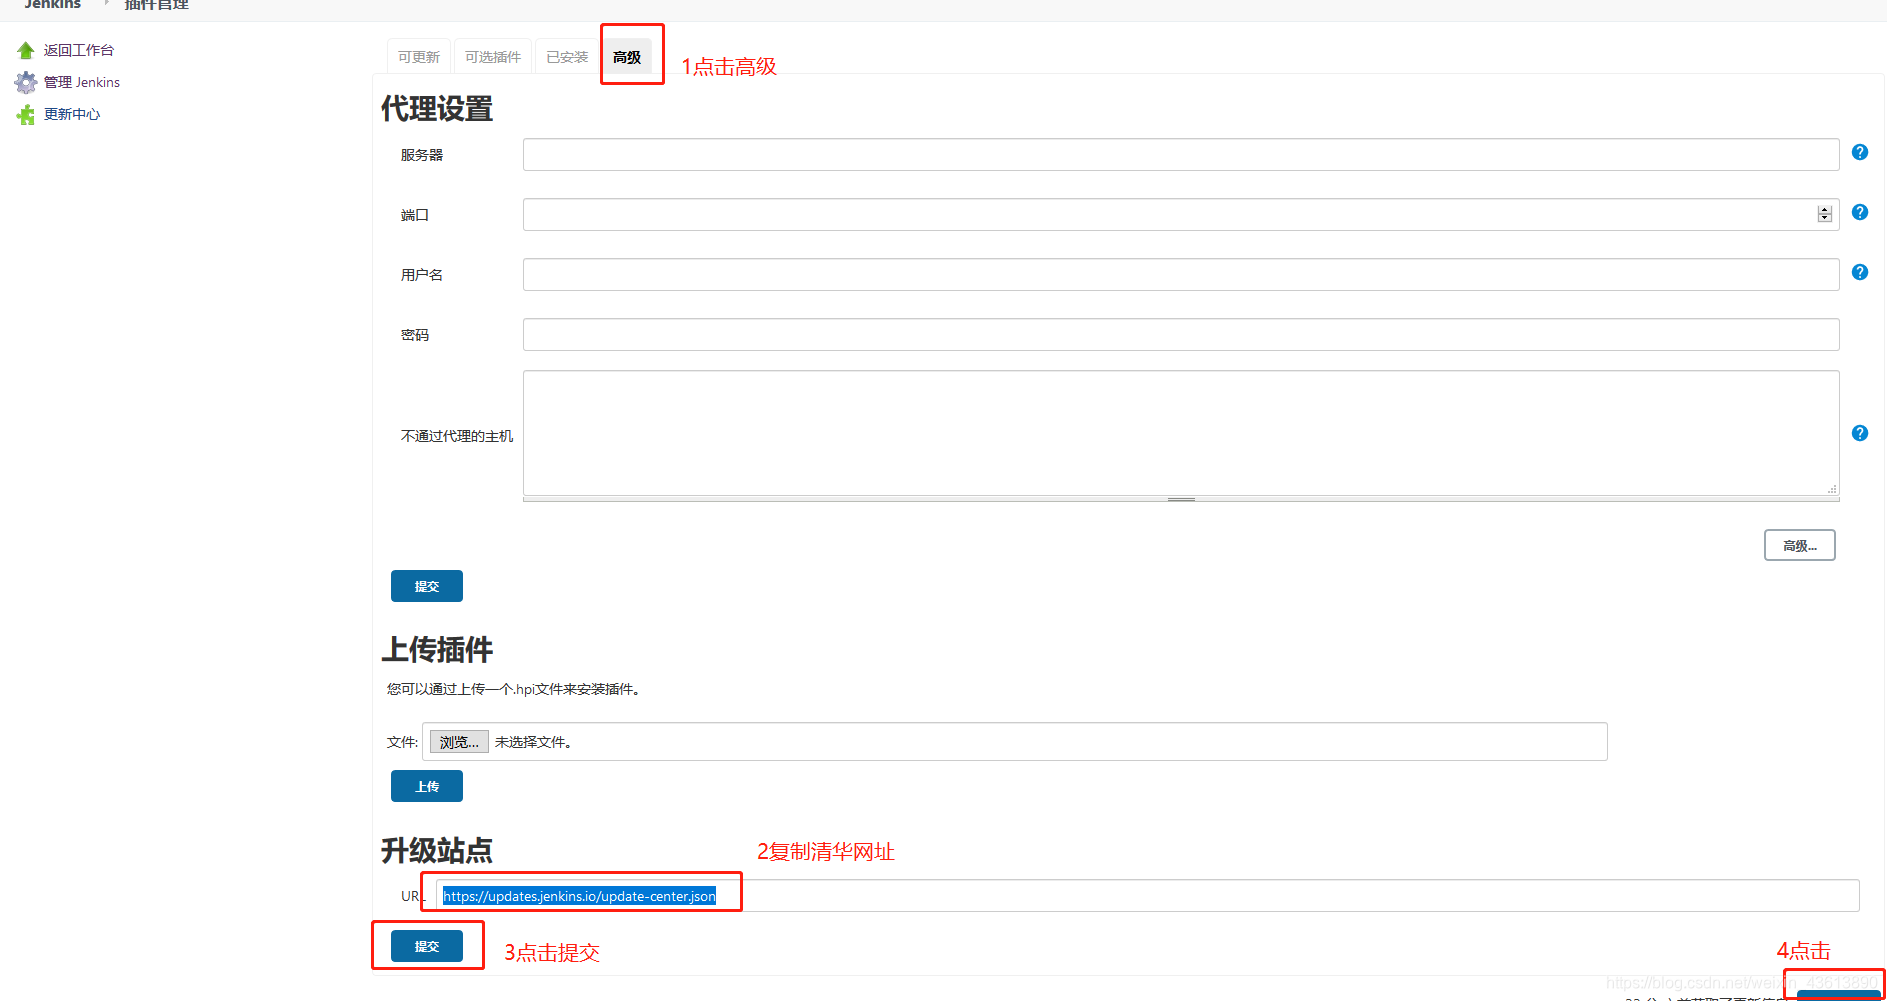The image size is (1887, 1001).
Task: Switch to the 已安装 tab
Action: 567,57
